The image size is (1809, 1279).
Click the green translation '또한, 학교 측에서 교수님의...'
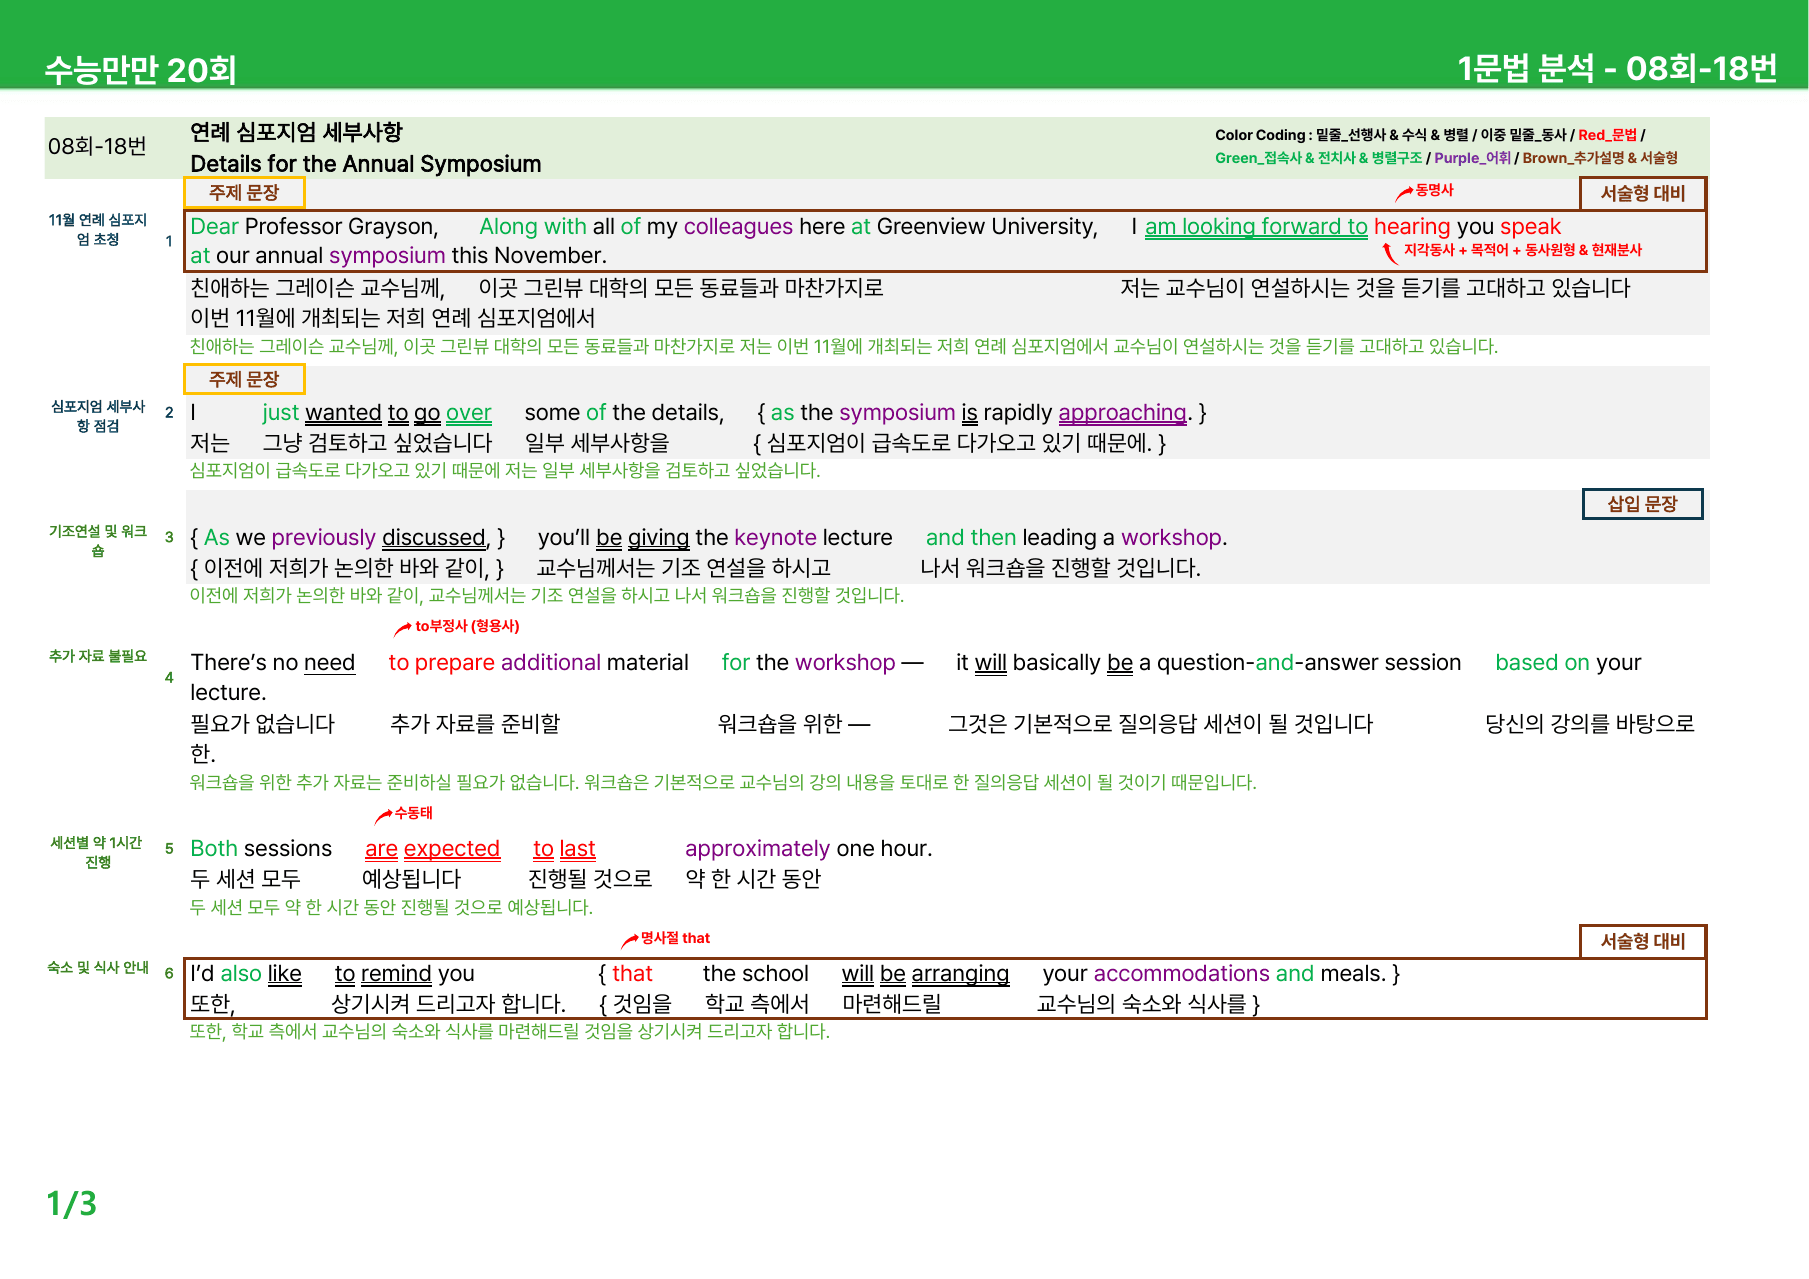[x=510, y=1031]
